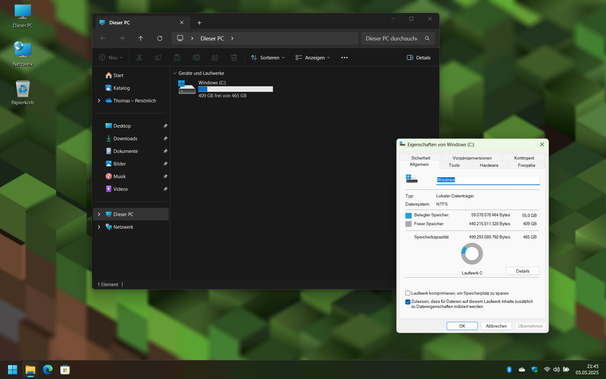Click the Rename icon in Explorer toolbar
This screenshot has width=606, height=379.
pos(196,58)
